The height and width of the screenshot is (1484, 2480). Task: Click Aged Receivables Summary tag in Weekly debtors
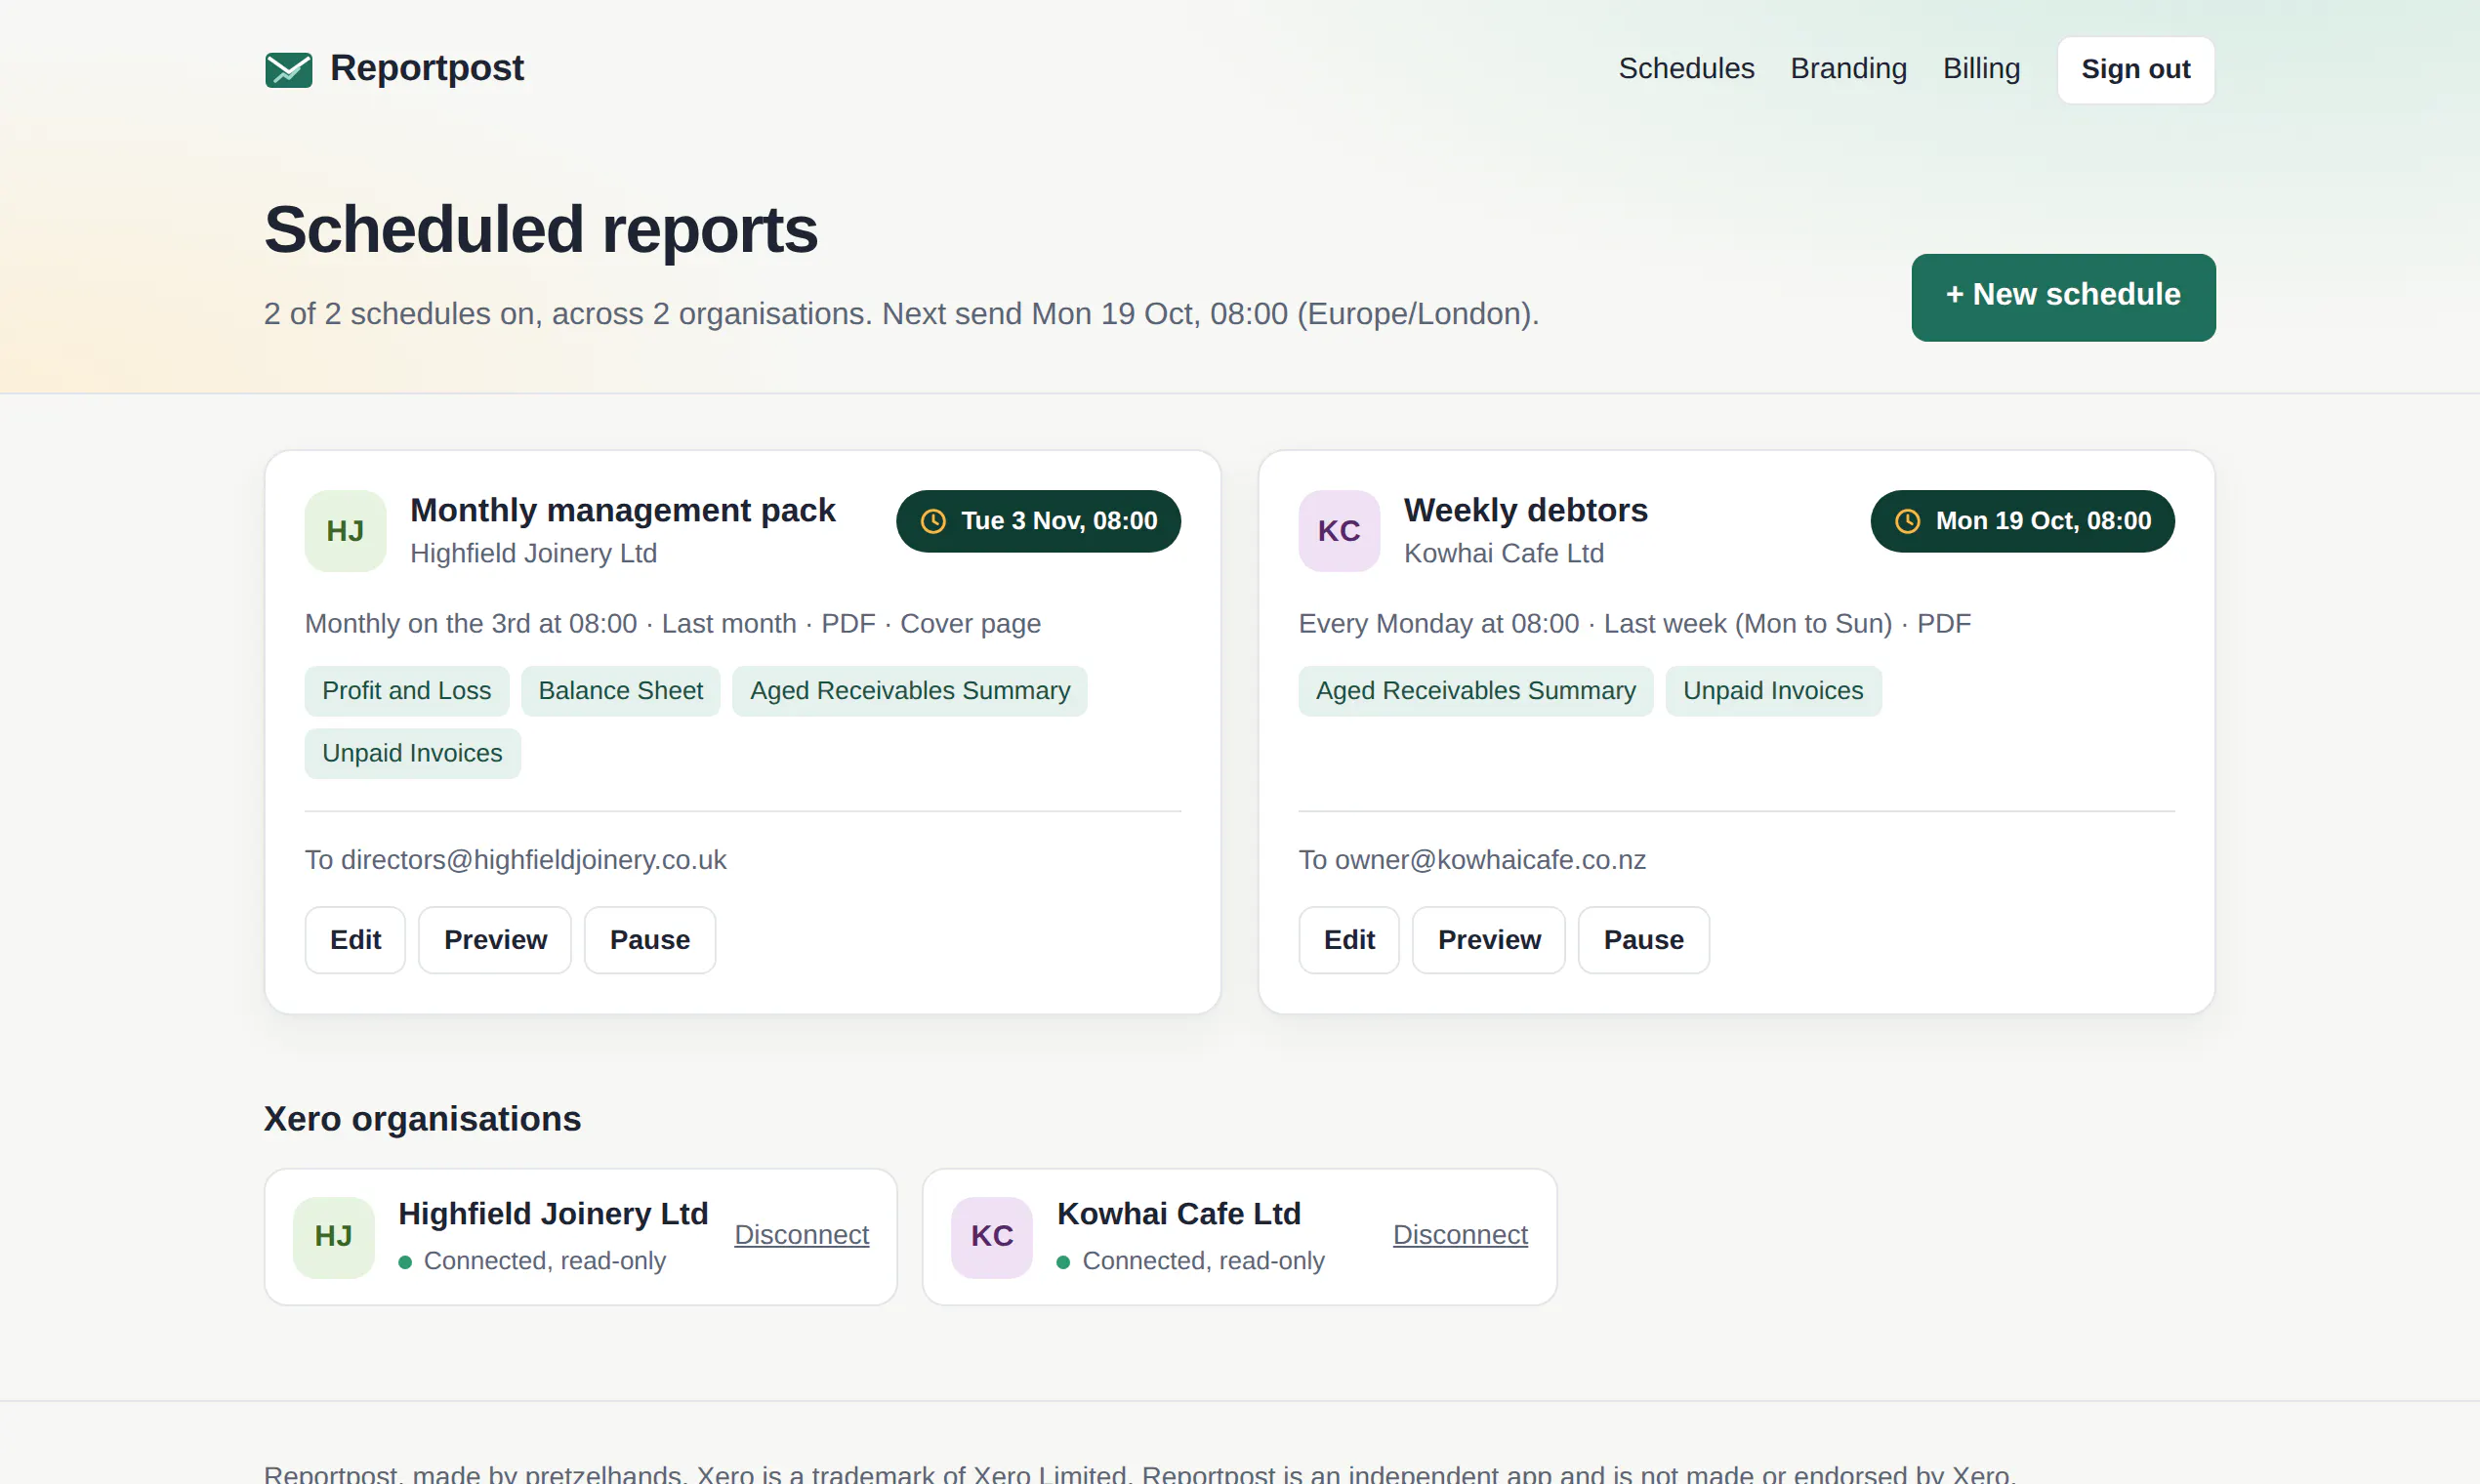[1476, 691]
